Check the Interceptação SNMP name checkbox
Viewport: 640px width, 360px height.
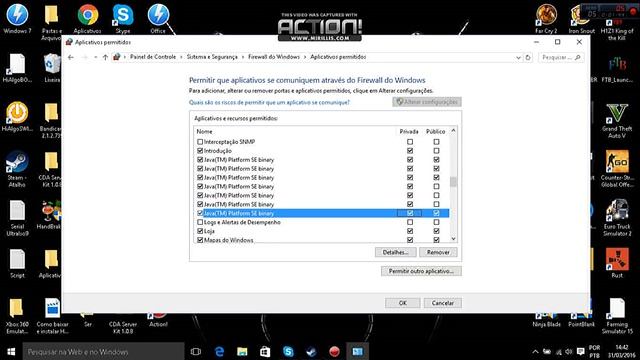(200, 142)
